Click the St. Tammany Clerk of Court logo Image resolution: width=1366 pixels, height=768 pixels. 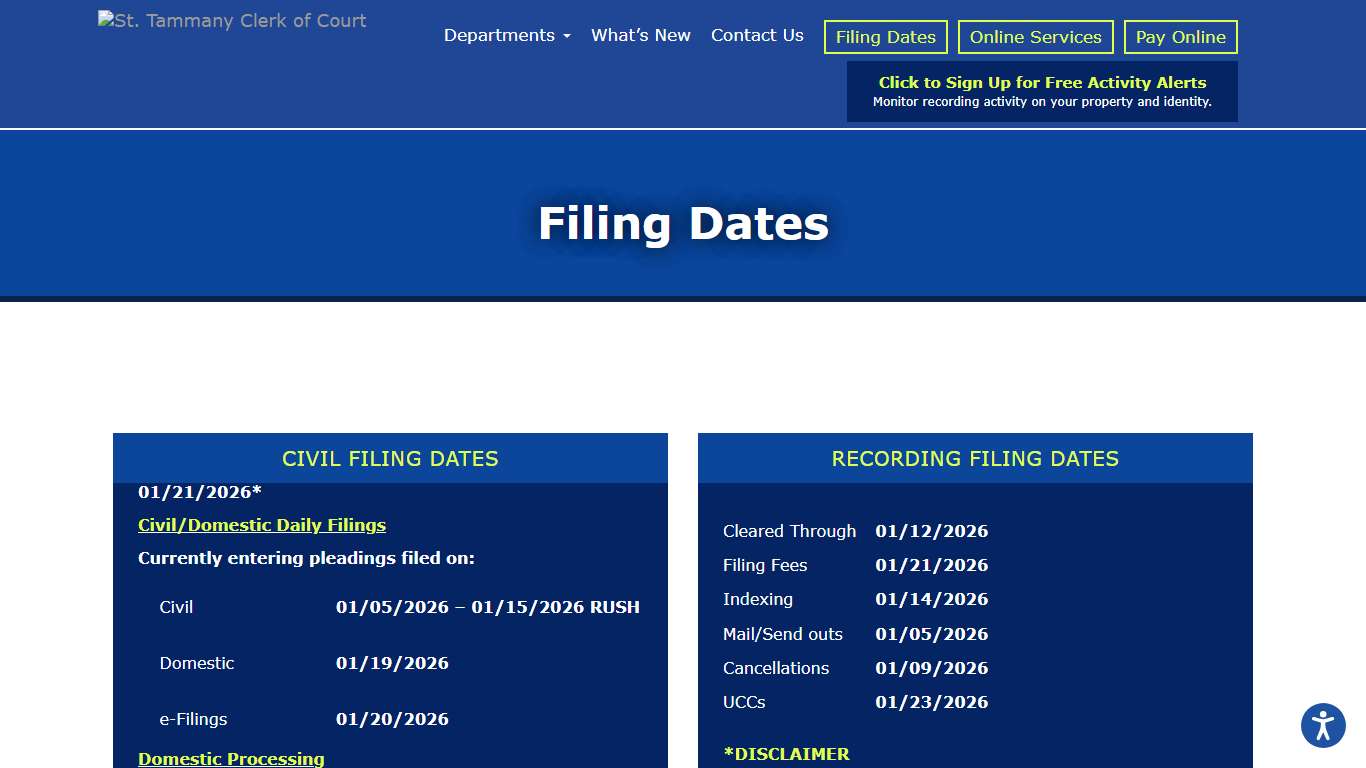coord(231,20)
